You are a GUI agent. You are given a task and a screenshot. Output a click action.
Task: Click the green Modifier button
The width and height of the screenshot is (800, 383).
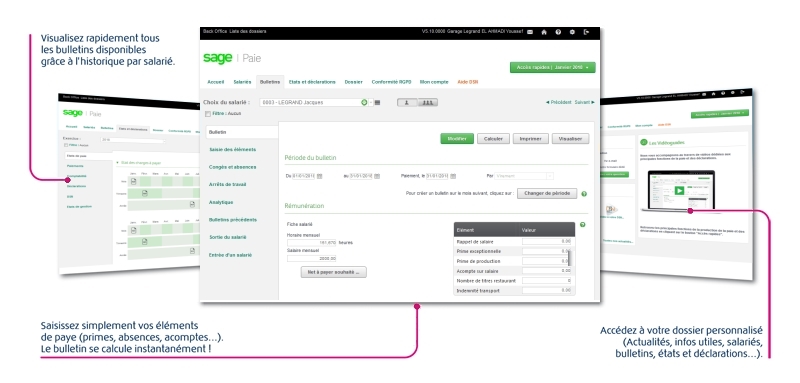(457, 139)
